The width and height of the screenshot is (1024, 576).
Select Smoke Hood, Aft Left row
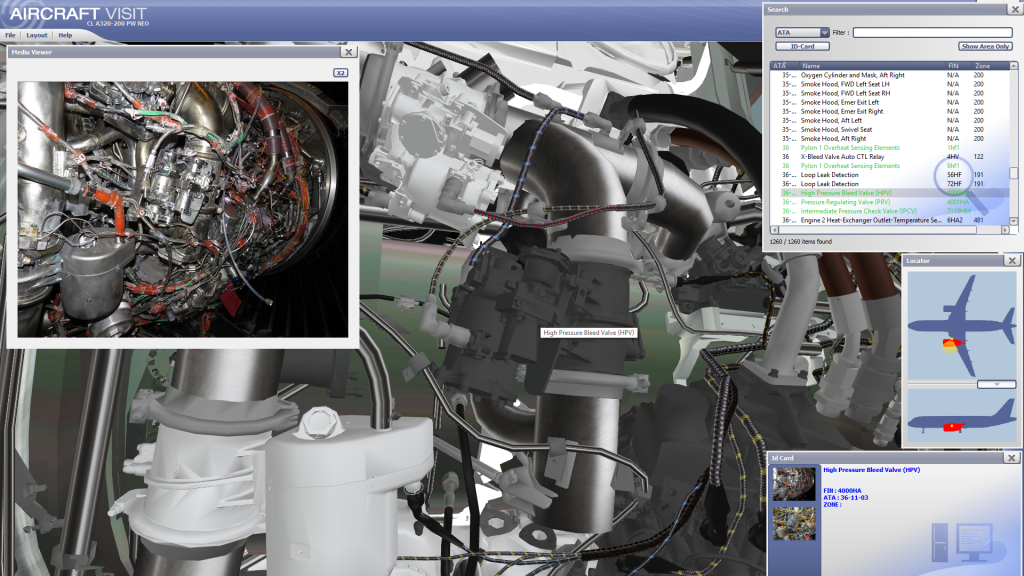889,121
